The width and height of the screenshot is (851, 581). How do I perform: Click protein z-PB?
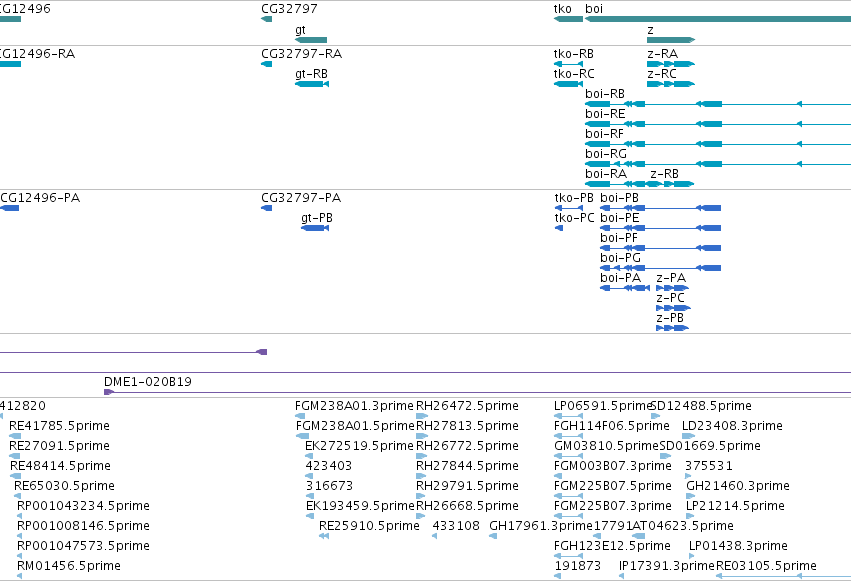pyautogui.click(x=672, y=328)
